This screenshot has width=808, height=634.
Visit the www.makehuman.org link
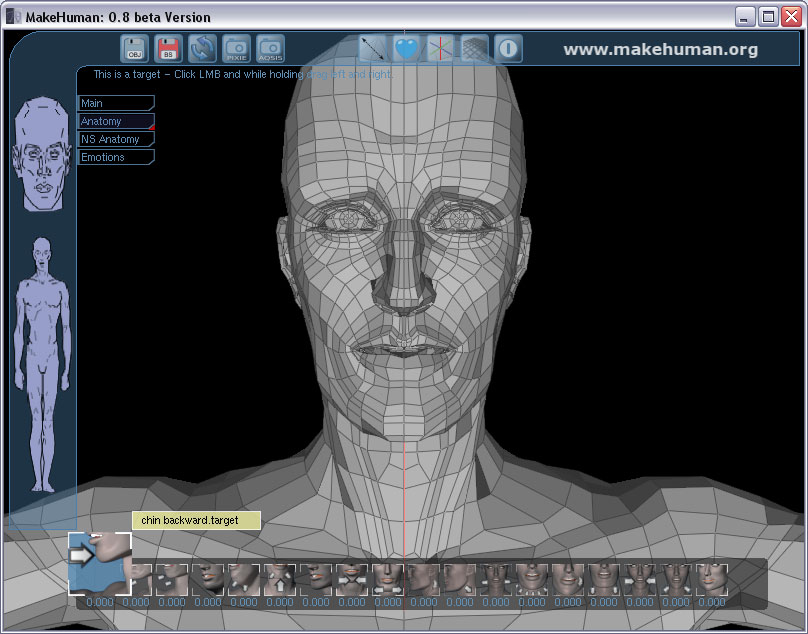point(661,49)
